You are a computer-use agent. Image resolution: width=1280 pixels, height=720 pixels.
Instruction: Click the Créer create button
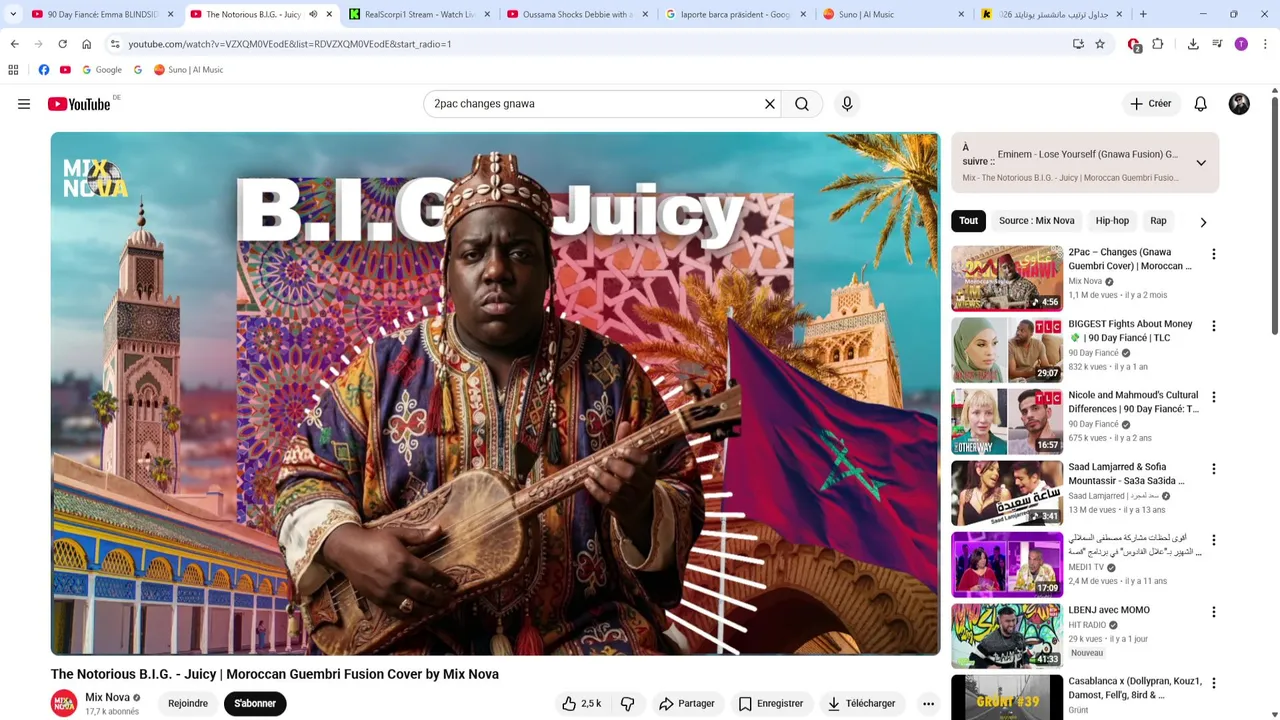pos(1150,104)
